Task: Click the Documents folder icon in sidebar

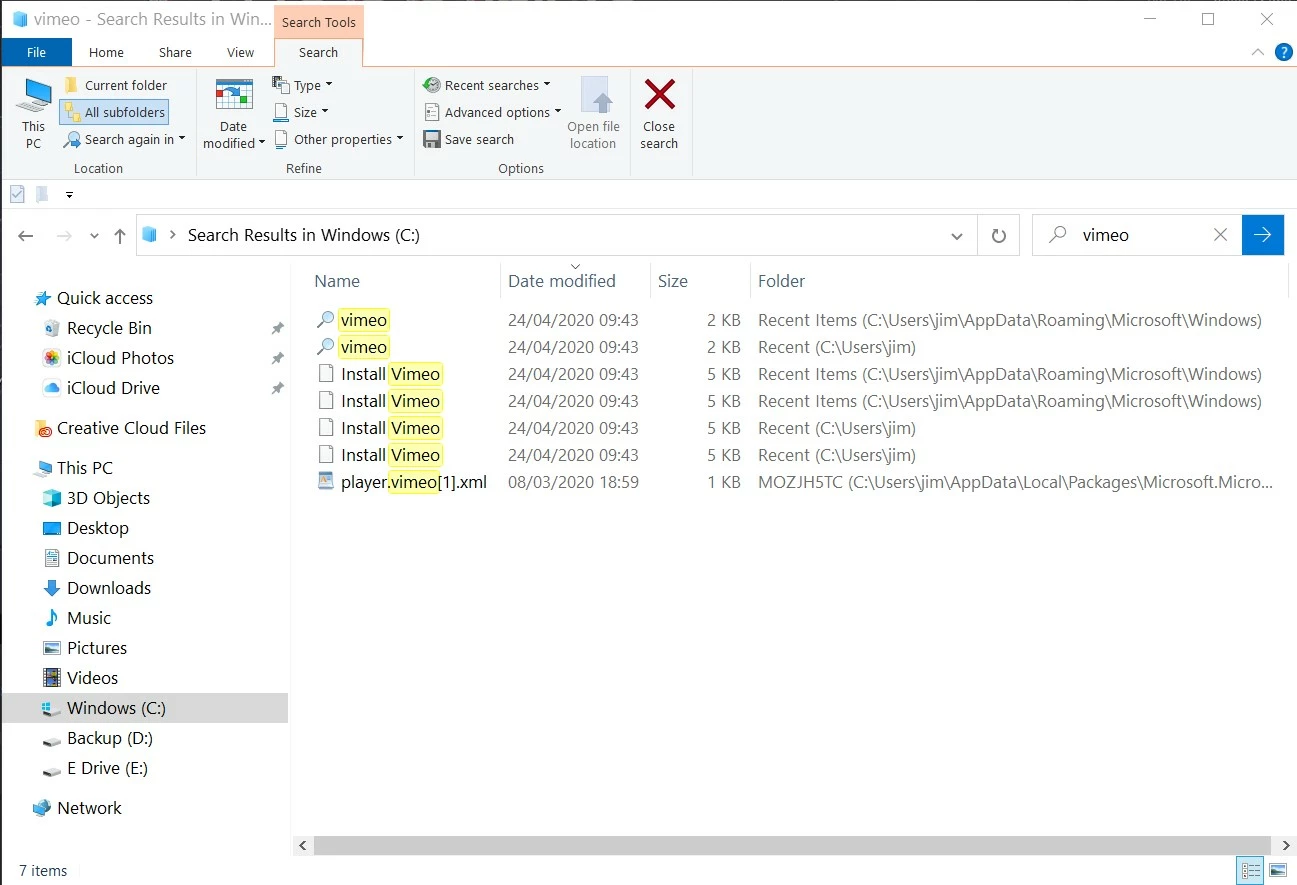Action: [52, 558]
